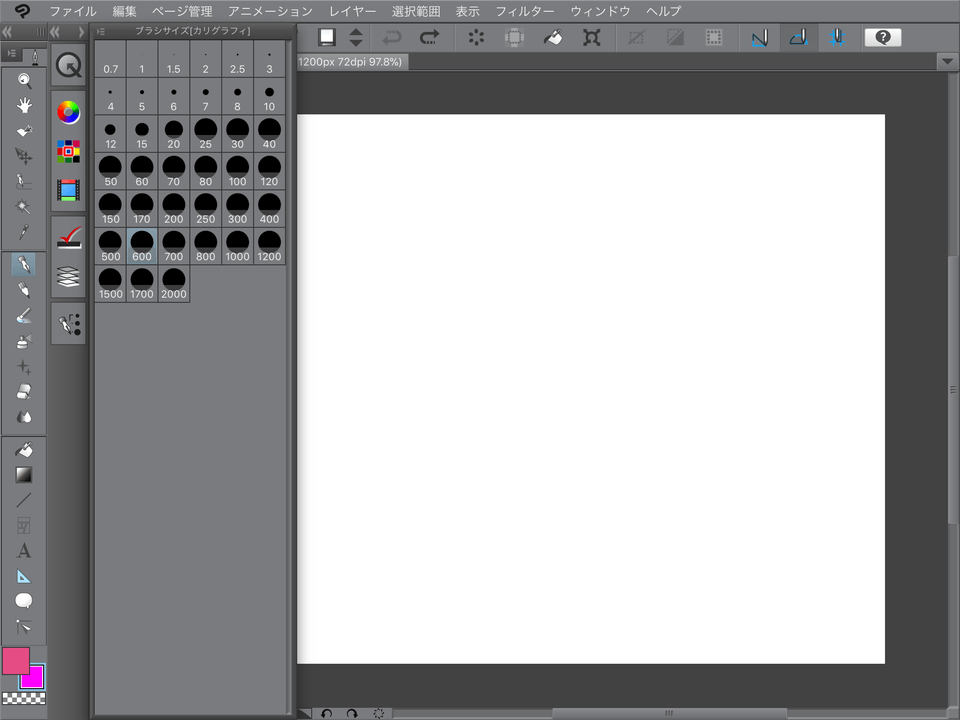960x720 pixels.
Task: Click the Redo arrow in command bar
Action: 429,38
